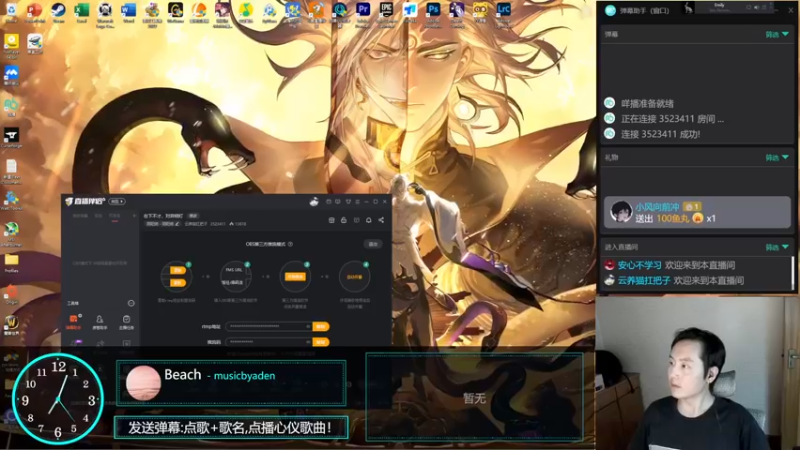Click the calendar icon in streaming app header
The image size is (800, 450).
pyautogui.click(x=331, y=220)
